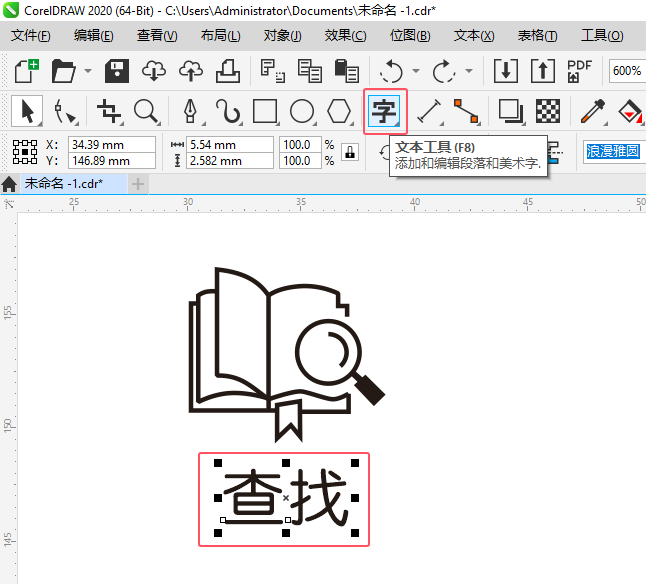The image size is (646, 584).
Task: Click the Save disk icon
Action: 117,71
